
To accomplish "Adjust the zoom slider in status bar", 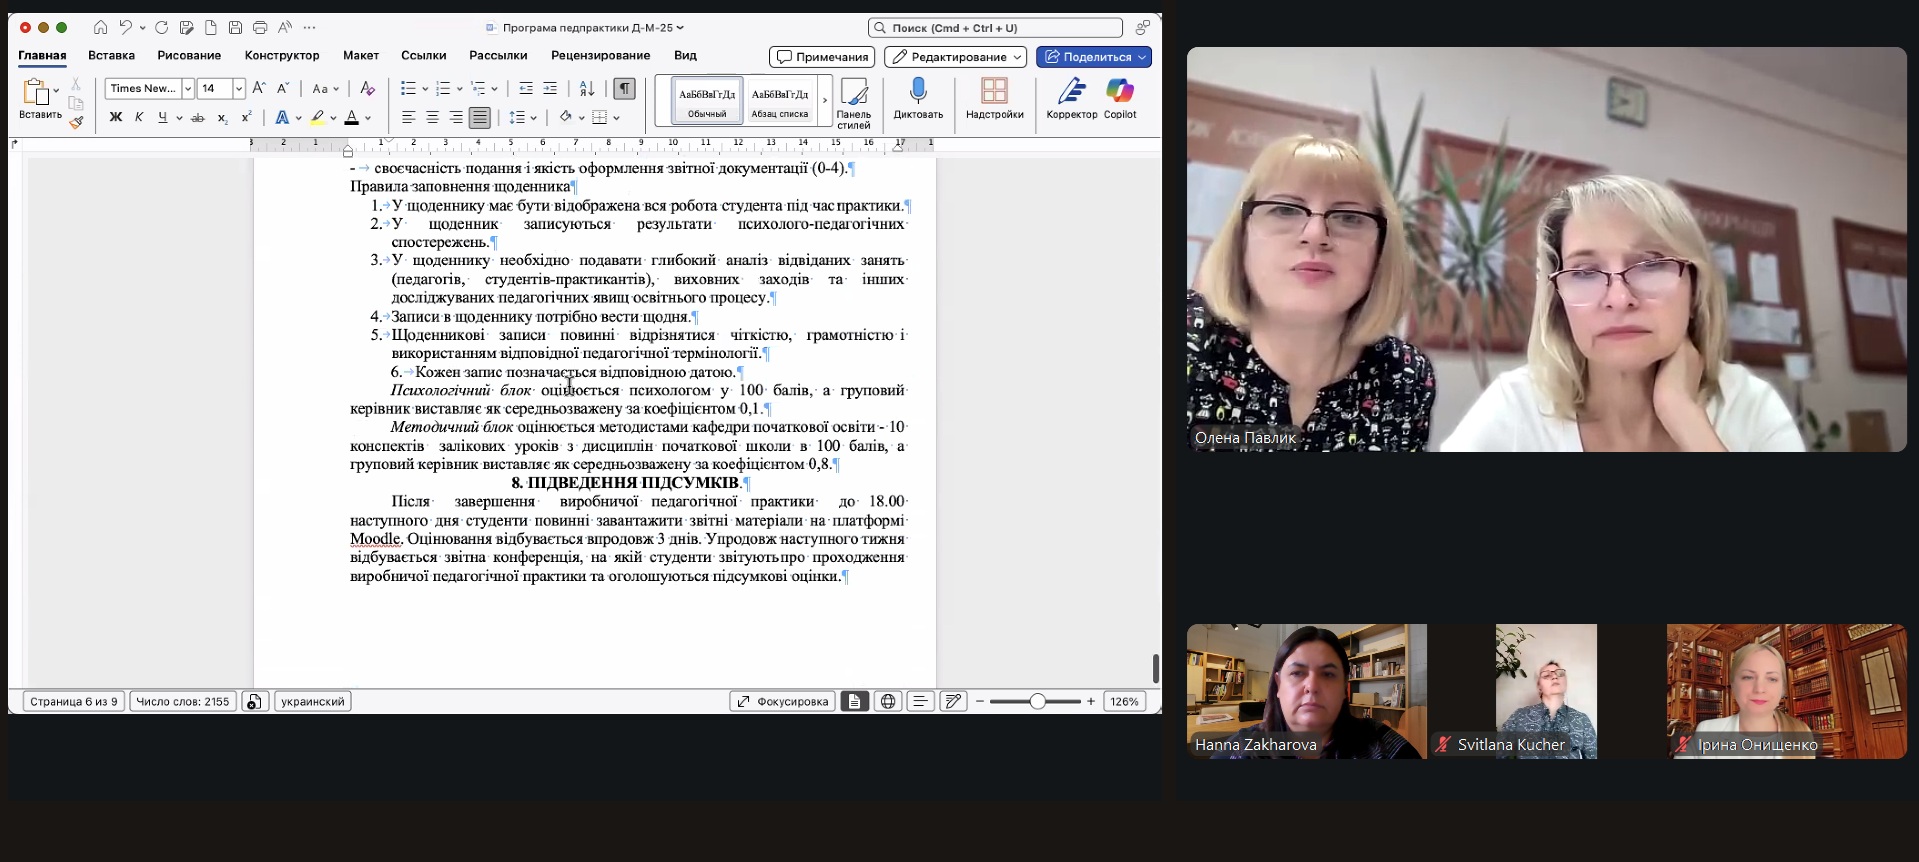I will [x=1037, y=702].
